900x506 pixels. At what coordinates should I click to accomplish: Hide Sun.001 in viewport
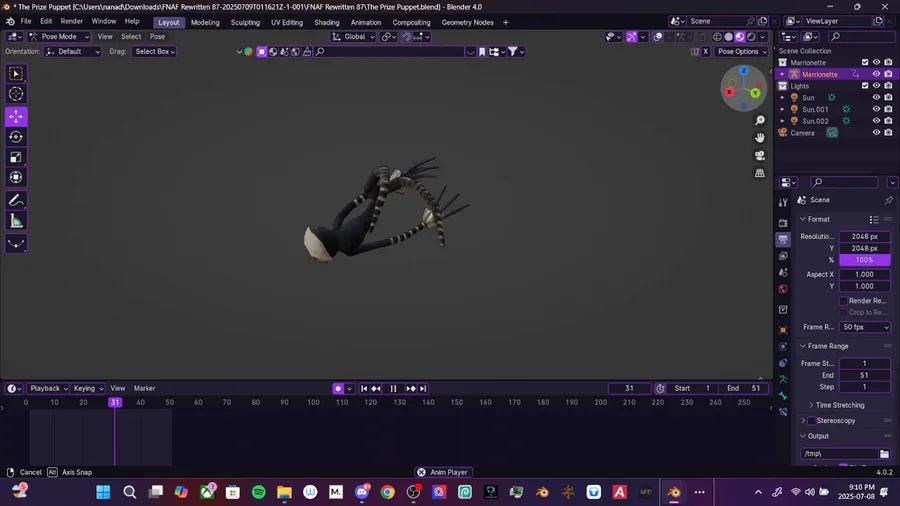click(x=876, y=109)
